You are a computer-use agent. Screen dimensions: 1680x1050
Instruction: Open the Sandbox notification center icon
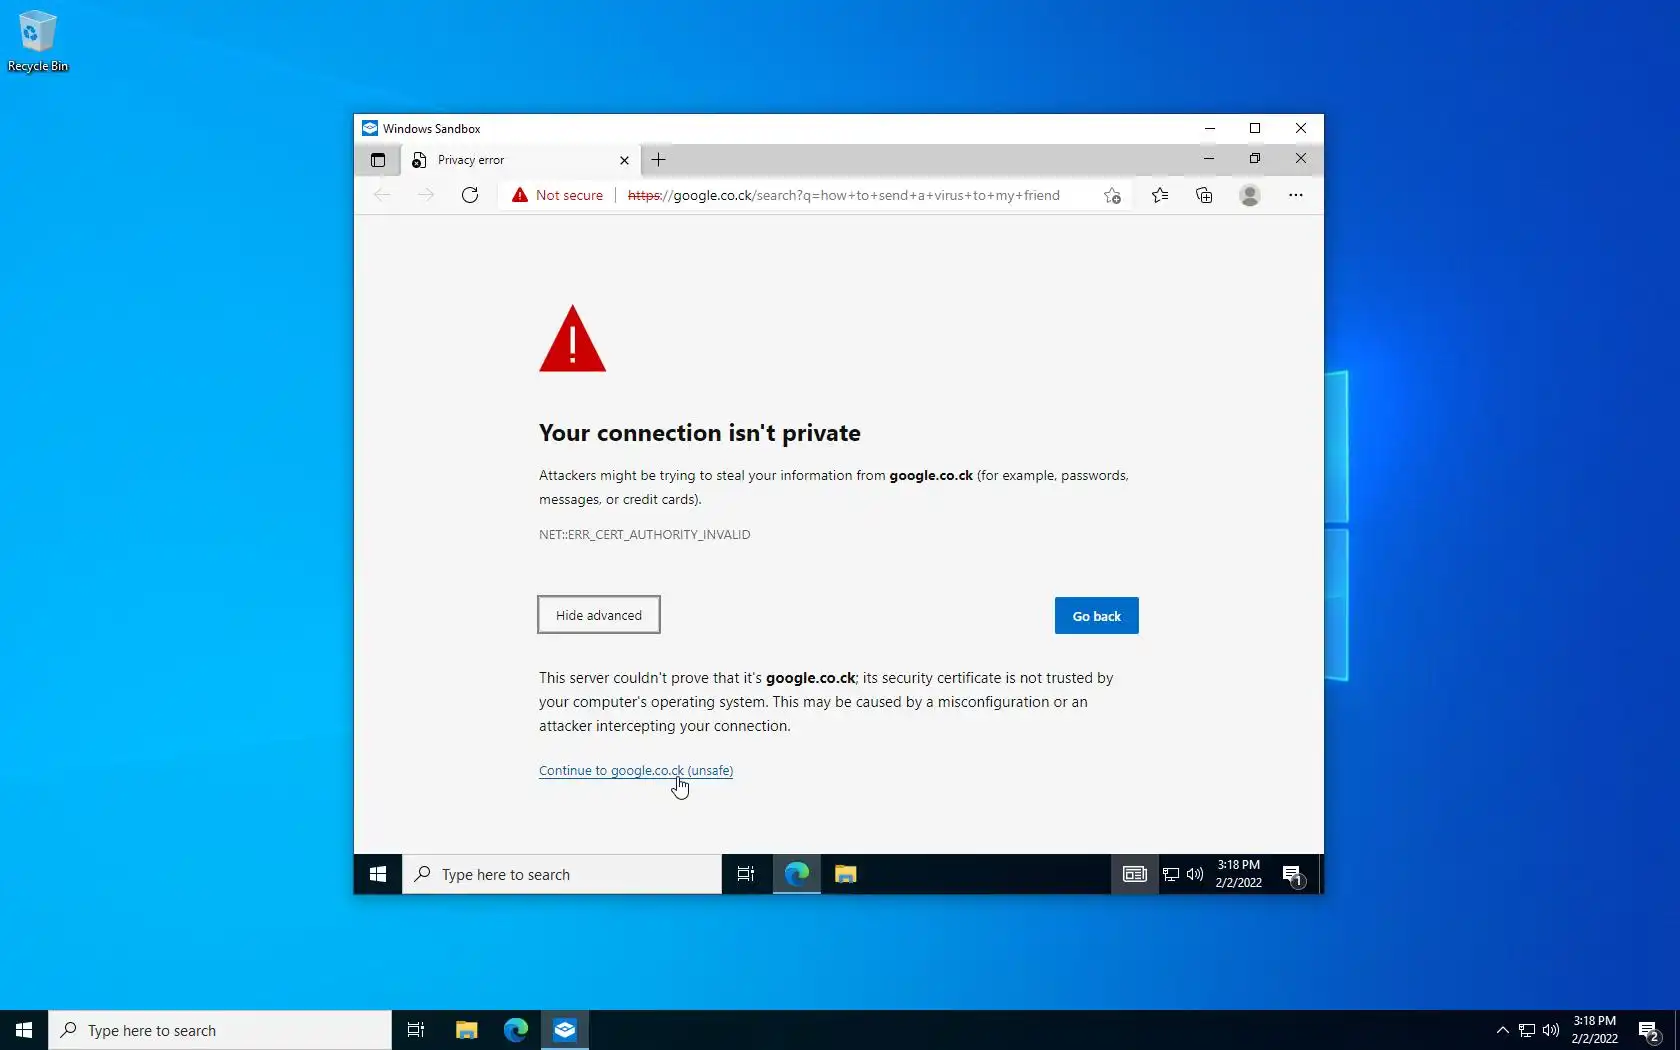[x=1293, y=875]
